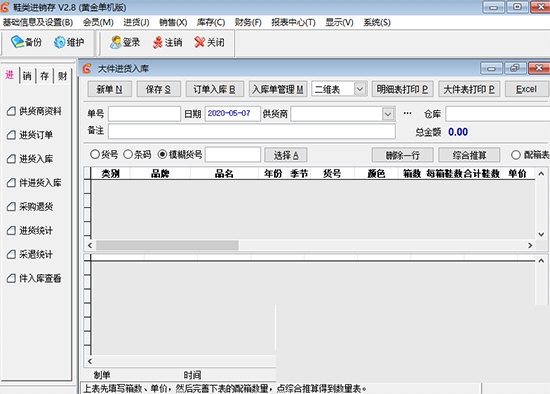Select the 配箱表 radio button
The image size is (550, 394).
(x=516, y=155)
